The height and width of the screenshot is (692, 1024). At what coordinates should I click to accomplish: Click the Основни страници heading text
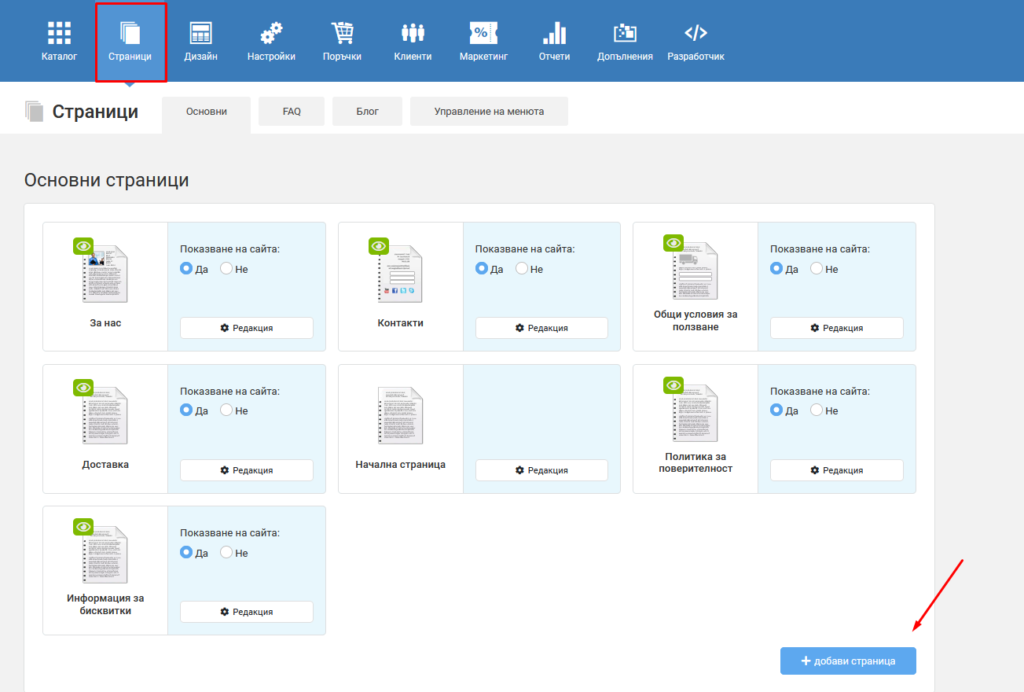(x=106, y=180)
